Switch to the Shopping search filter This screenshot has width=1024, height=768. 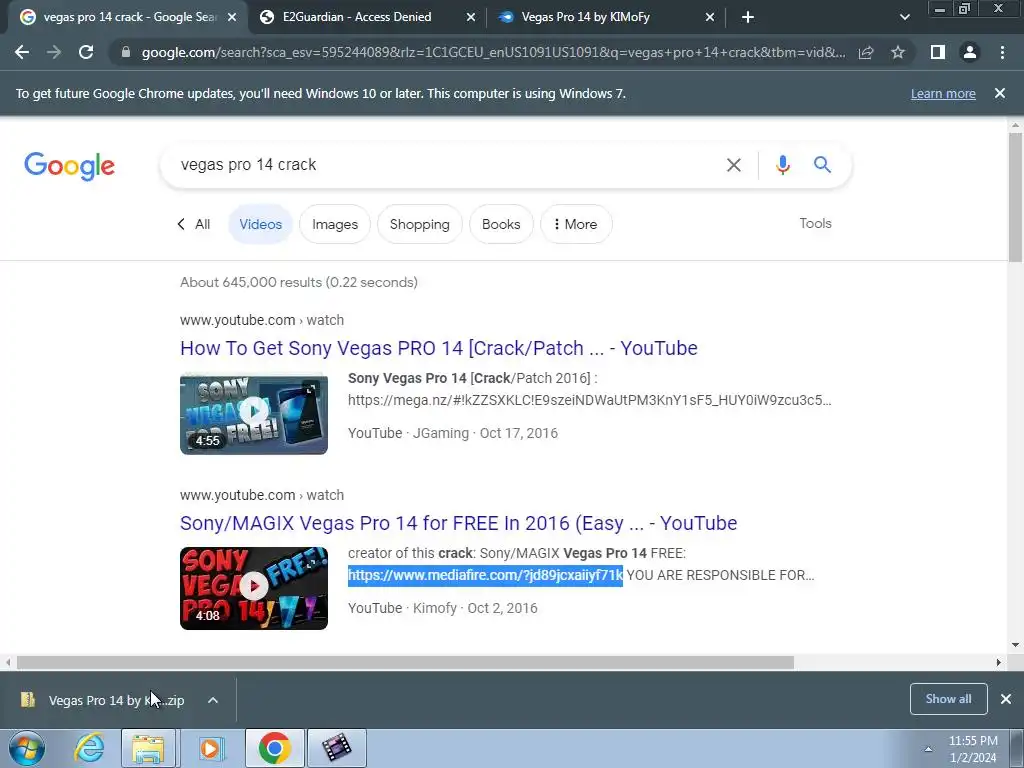click(419, 224)
